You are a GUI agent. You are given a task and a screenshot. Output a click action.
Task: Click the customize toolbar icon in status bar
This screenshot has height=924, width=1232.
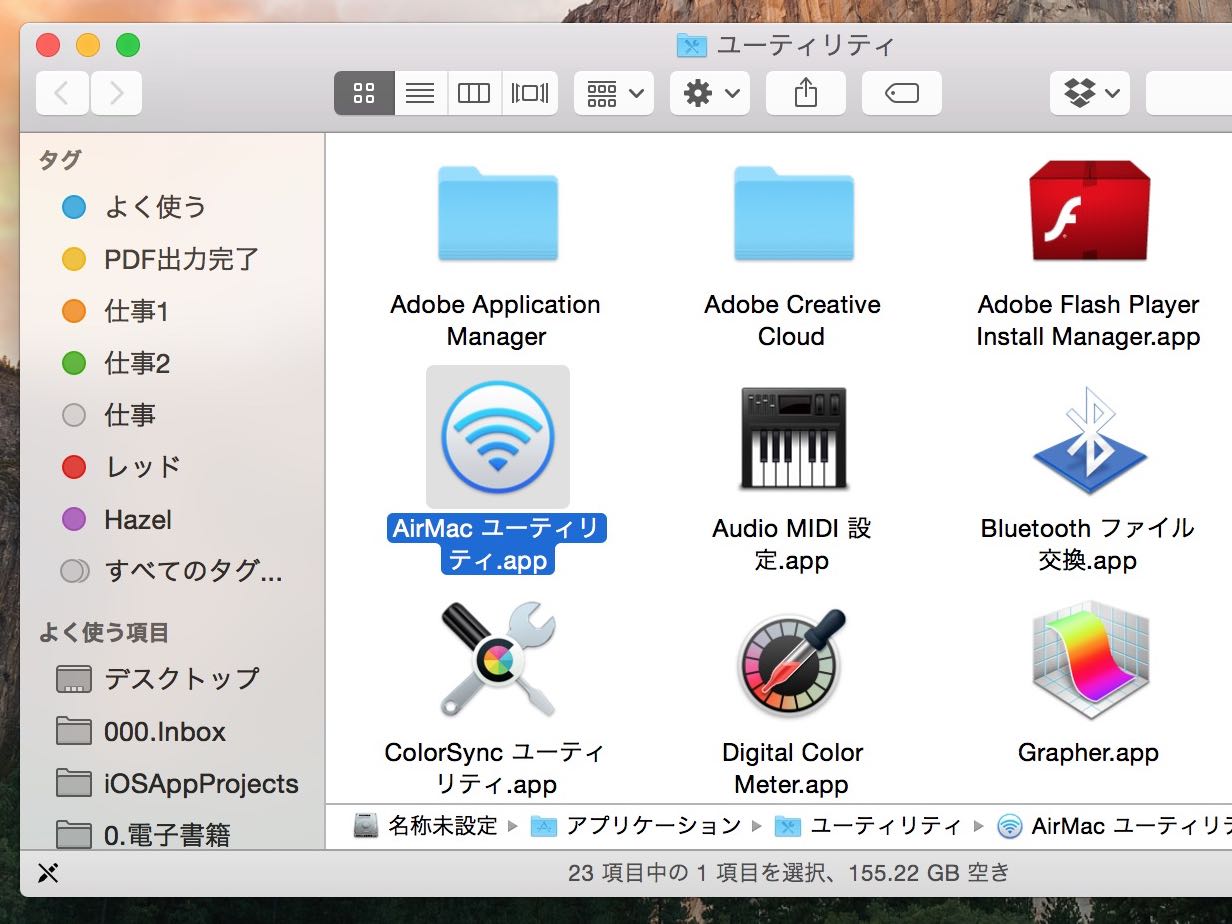pyautogui.click(x=48, y=873)
